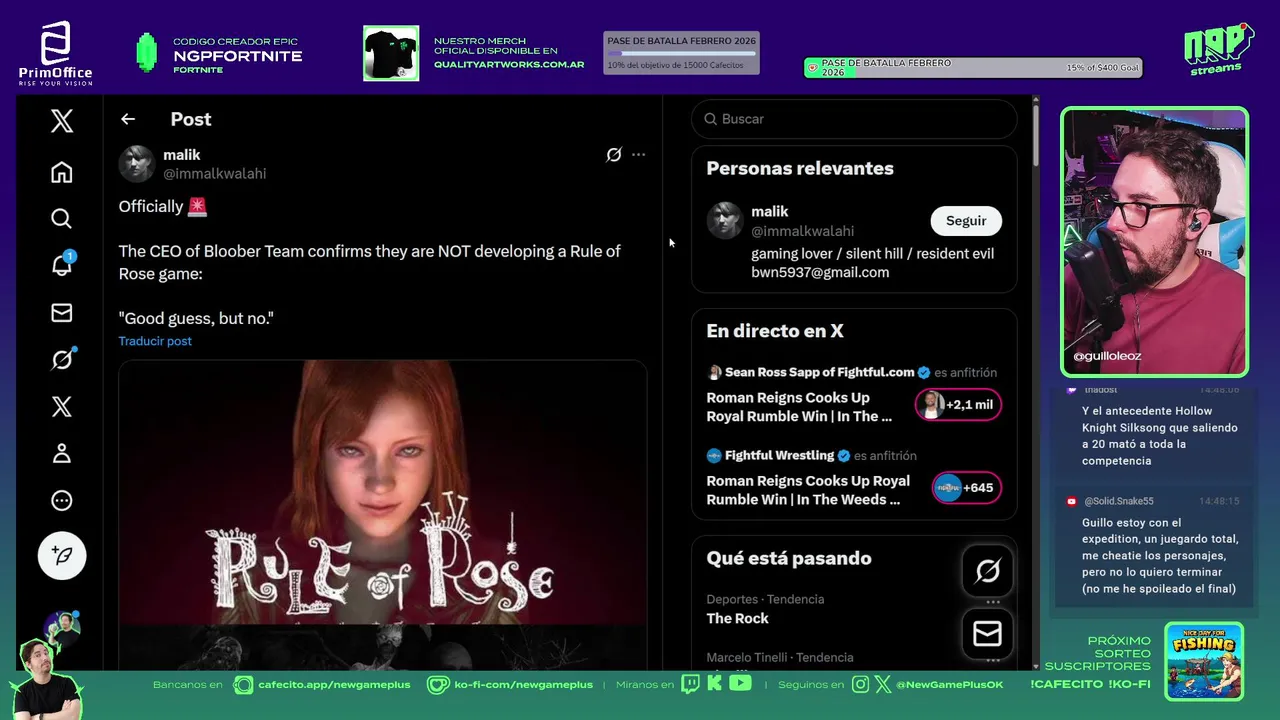Viewport: 1280px width, 720px height.
Task: Click Pase de Batalla Cafecitos progress bar
Action: [681, 53]
